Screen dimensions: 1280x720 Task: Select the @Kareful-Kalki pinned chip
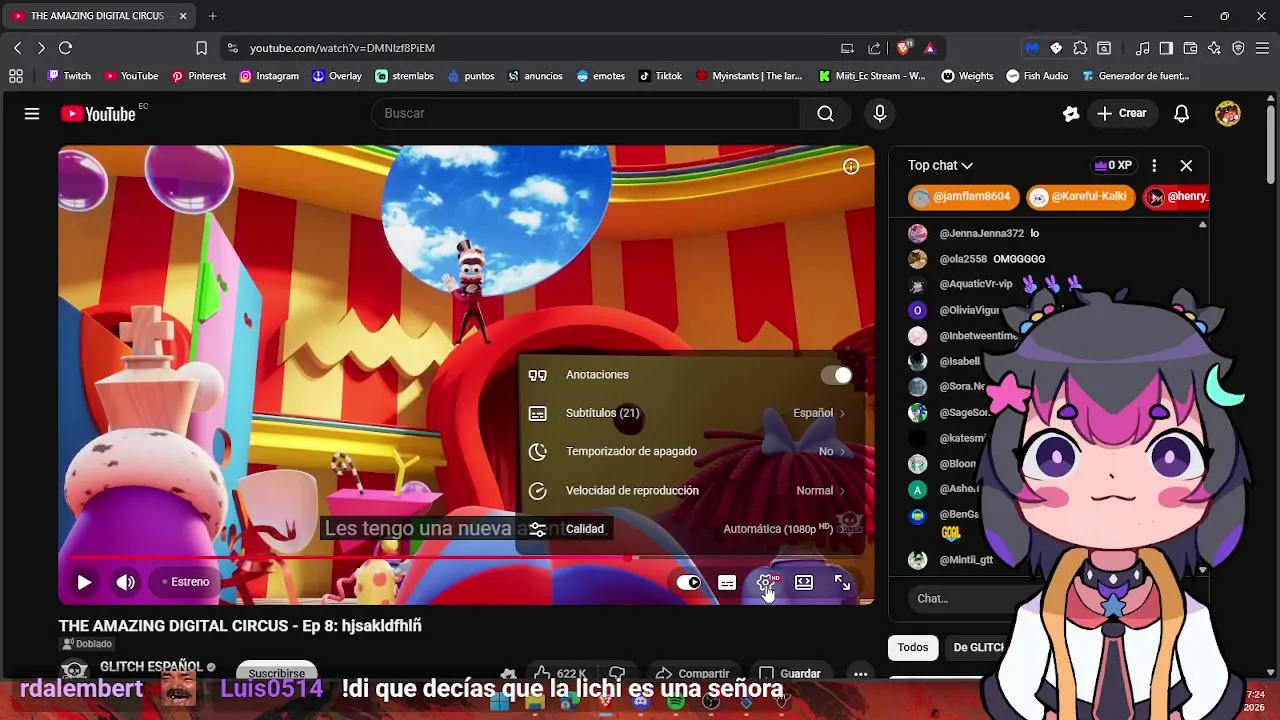click(1079, 197)
